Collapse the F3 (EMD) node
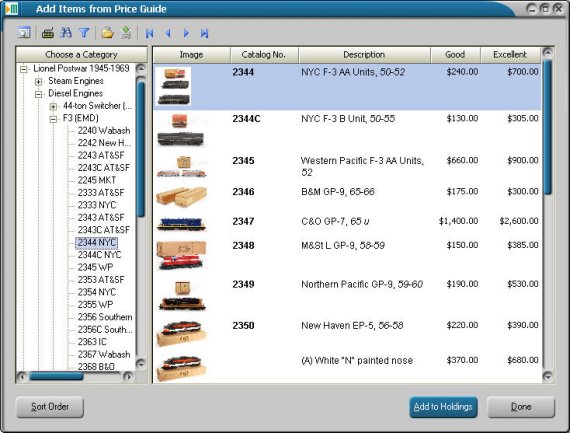This screenshot has height=433, width=570. coord(53,119)
